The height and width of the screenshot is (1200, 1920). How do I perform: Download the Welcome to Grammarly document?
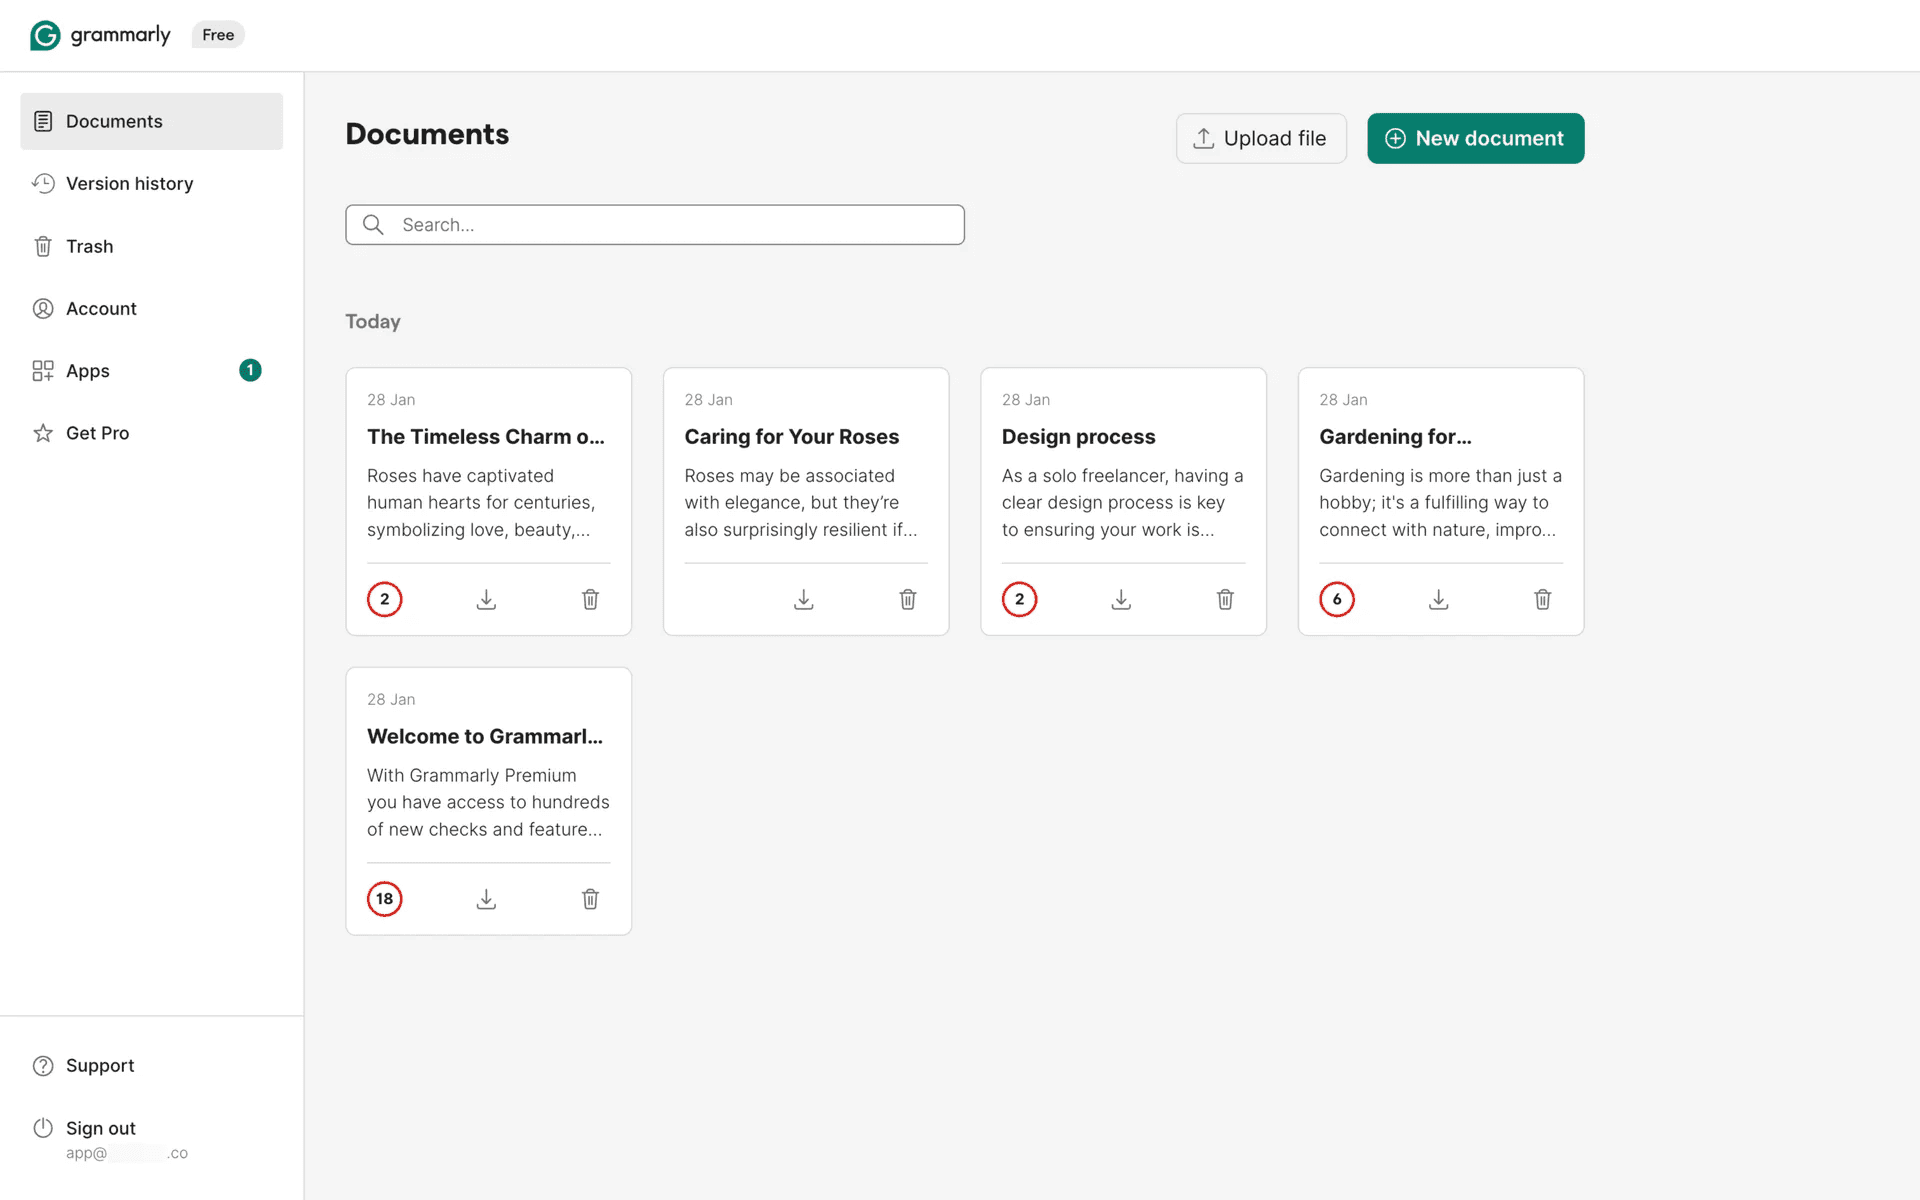click(x=486, y=899)
